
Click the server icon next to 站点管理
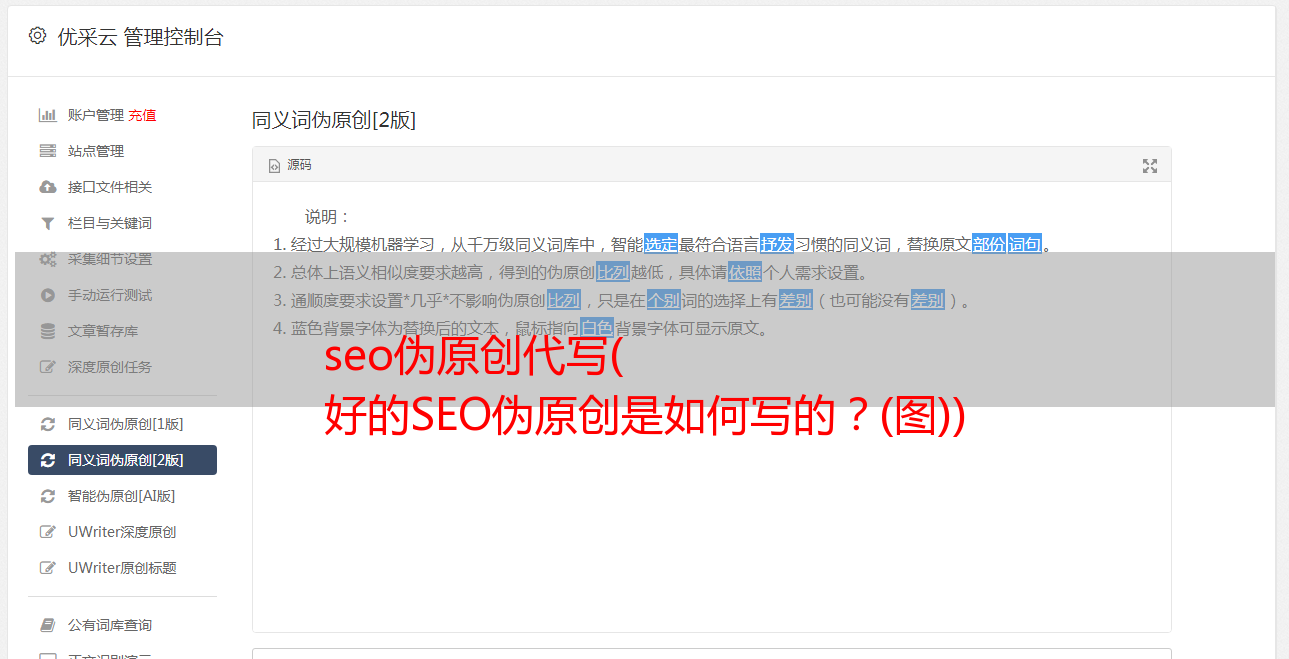pos(47,151)
